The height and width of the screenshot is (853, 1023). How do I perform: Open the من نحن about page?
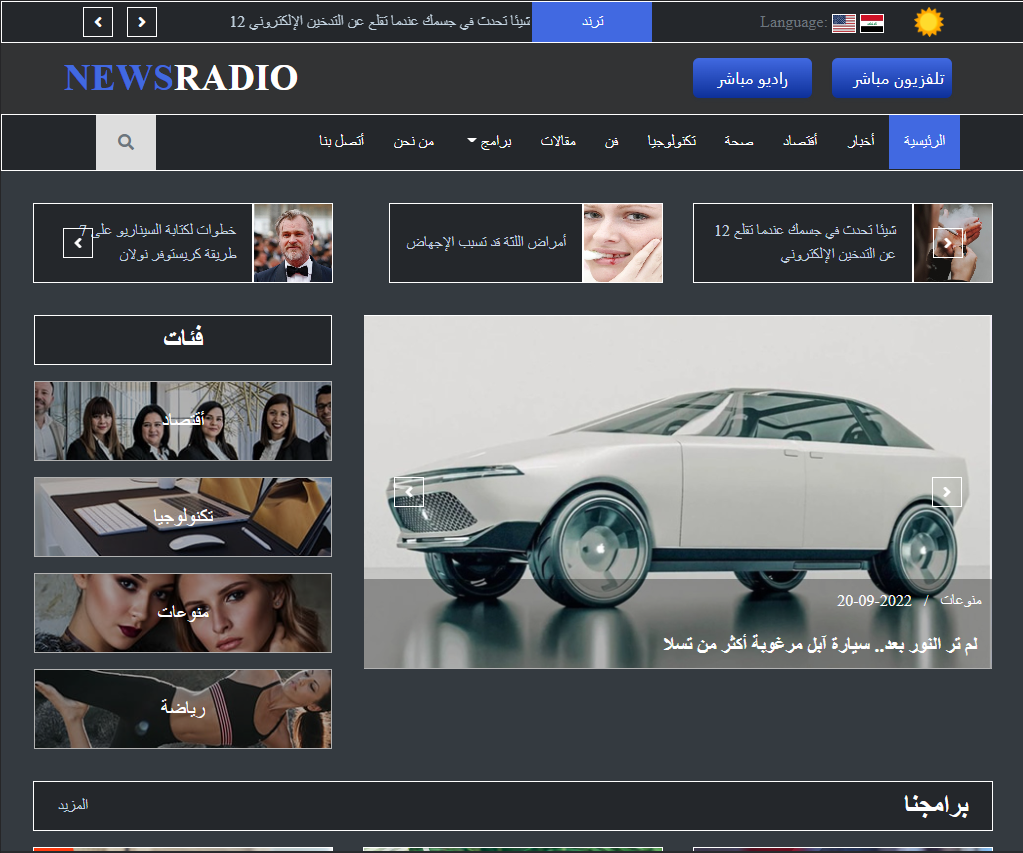coord(414,142)
